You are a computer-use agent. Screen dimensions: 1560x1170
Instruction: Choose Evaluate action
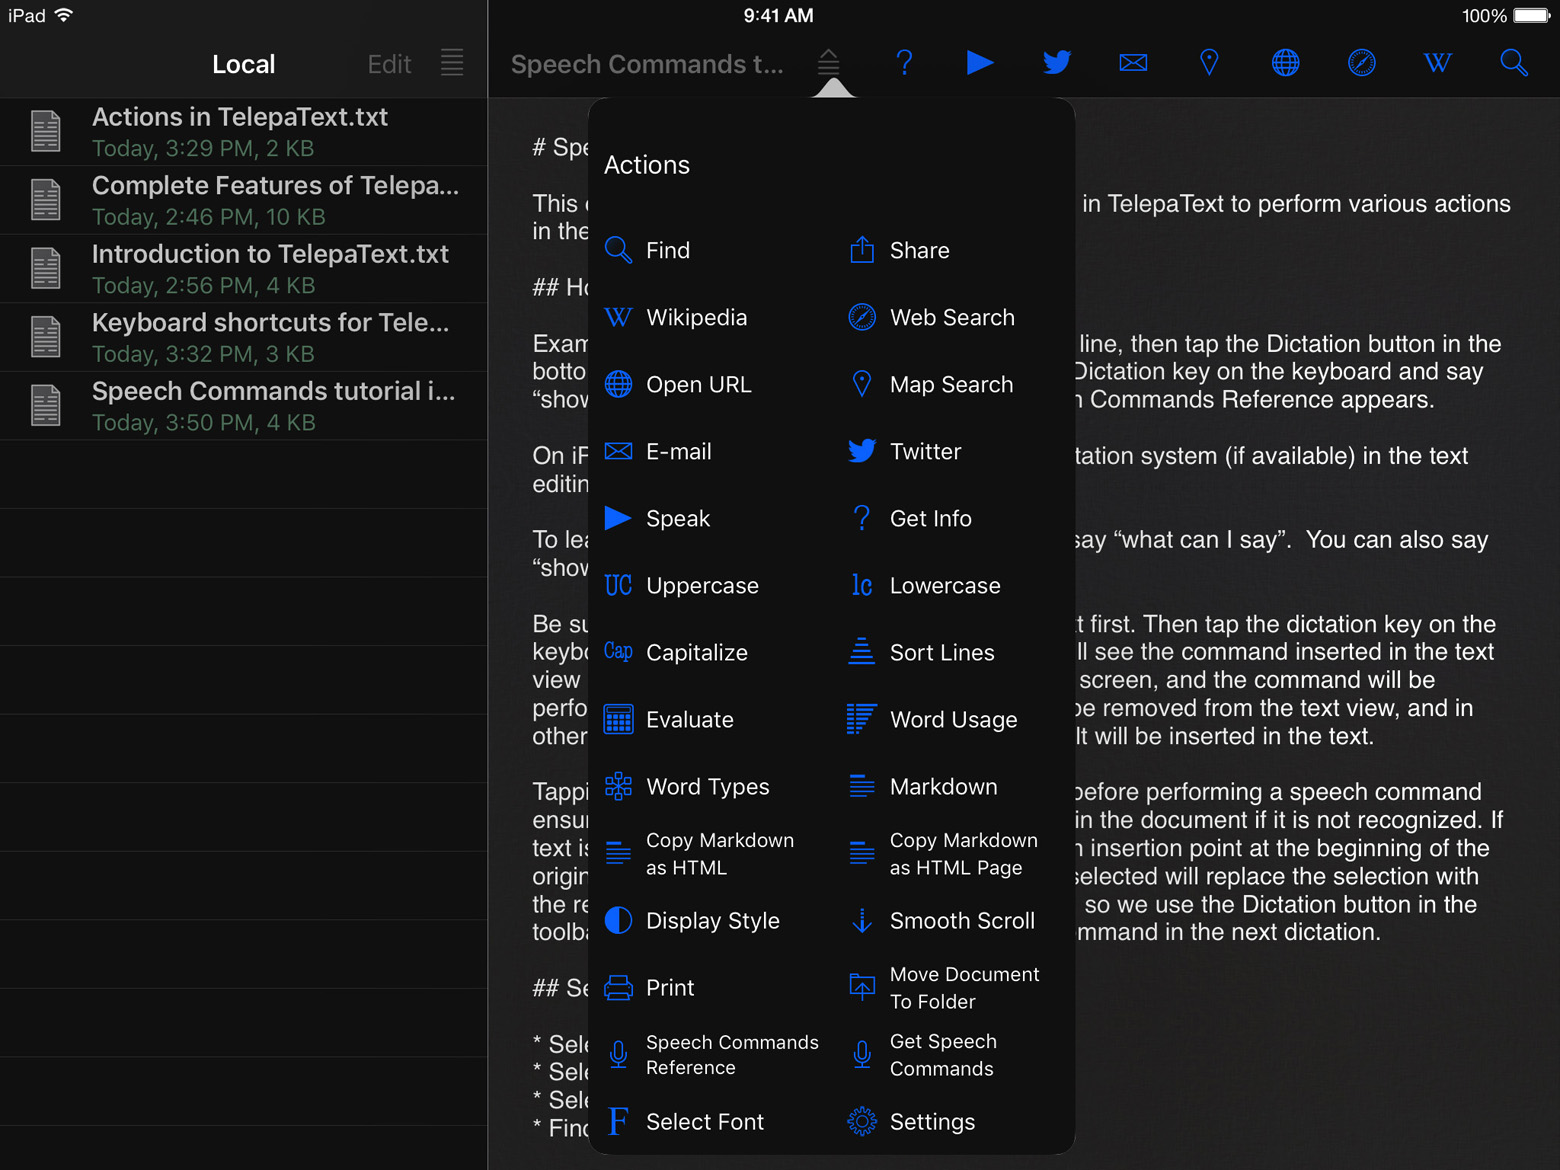click(669, 719)
